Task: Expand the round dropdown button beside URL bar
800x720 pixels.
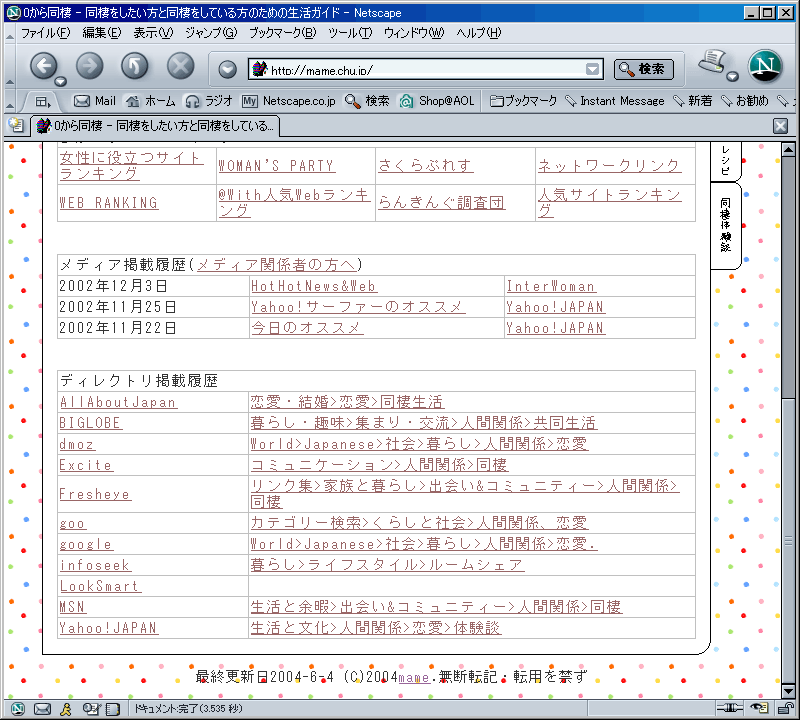Action: [x=228, y=69]
